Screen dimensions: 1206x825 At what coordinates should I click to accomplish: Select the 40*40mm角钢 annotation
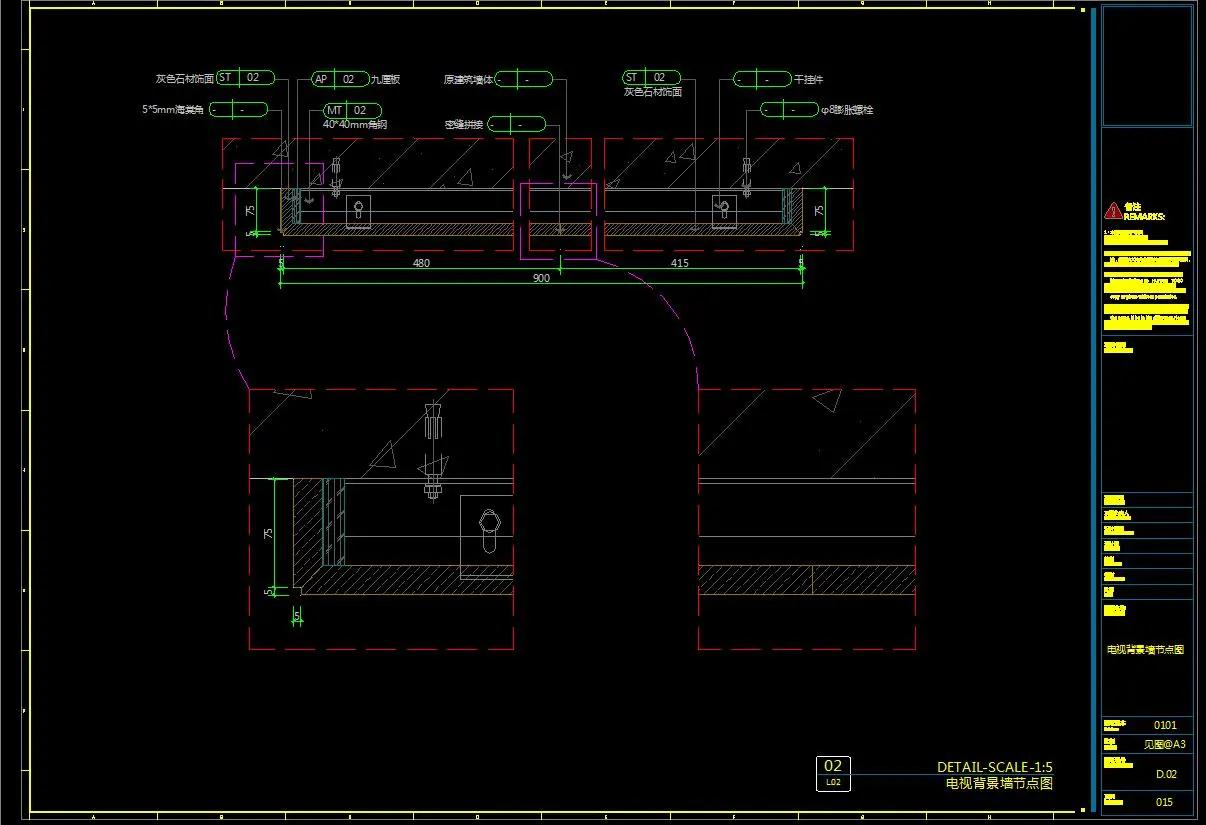coord(354,125)
